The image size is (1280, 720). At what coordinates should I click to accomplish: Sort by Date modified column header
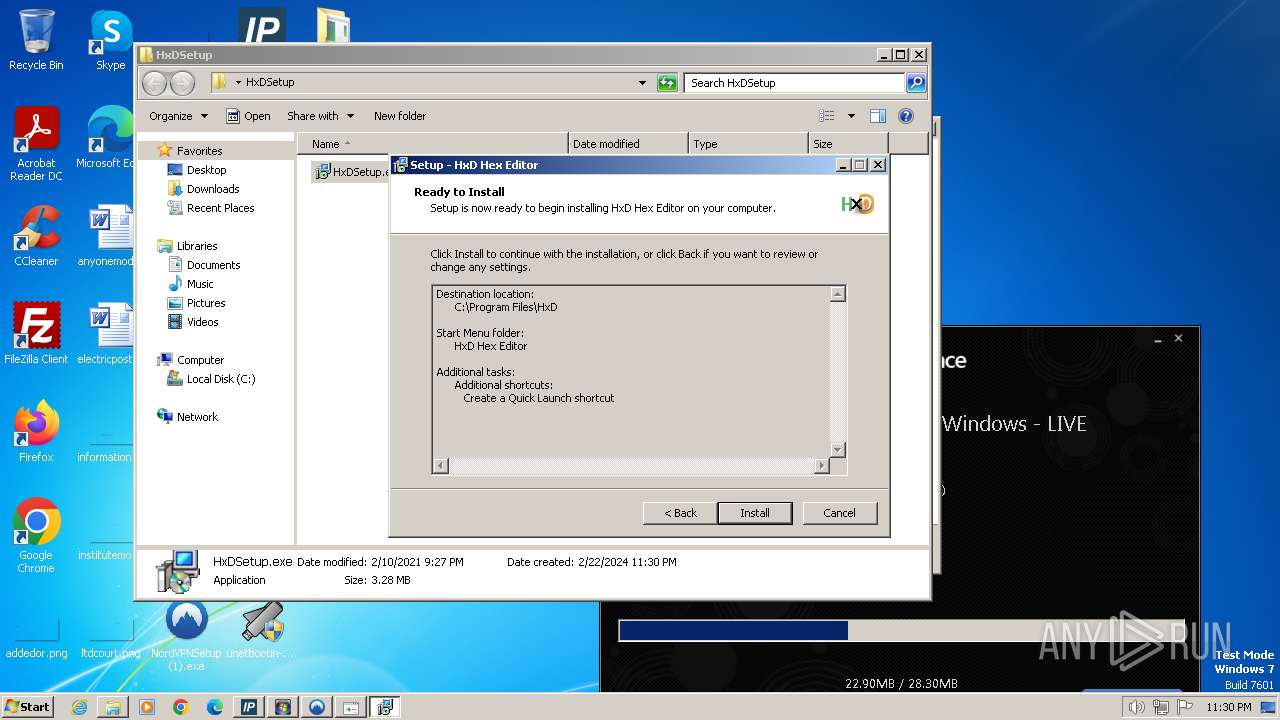(x=628, y=144)
